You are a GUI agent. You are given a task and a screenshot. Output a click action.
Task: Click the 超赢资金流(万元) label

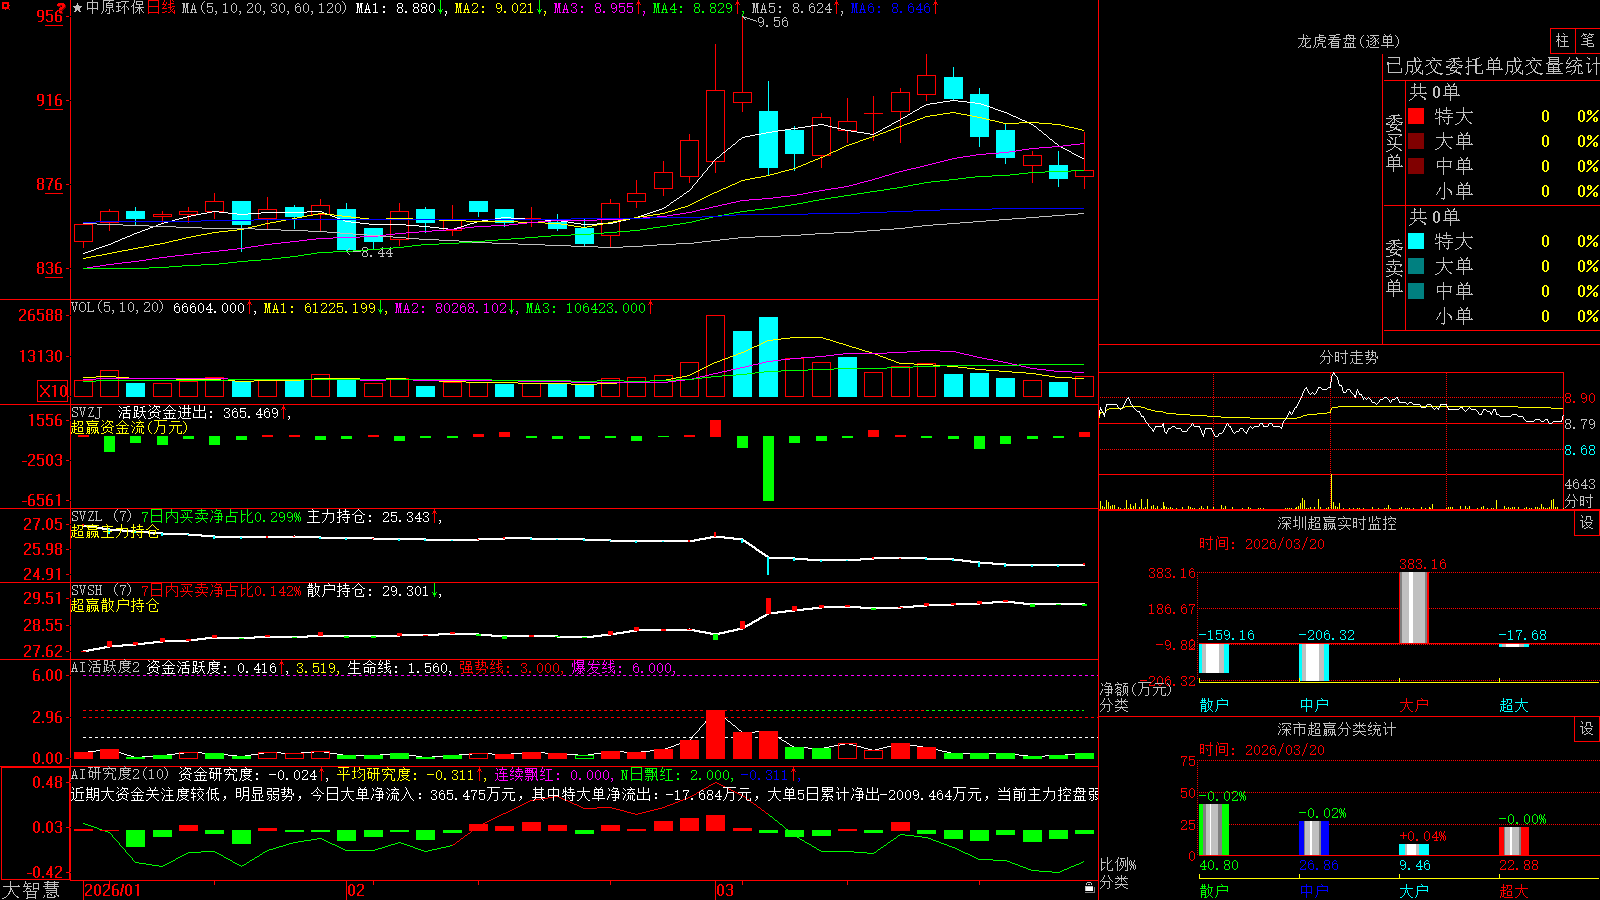tap(129, 427)
